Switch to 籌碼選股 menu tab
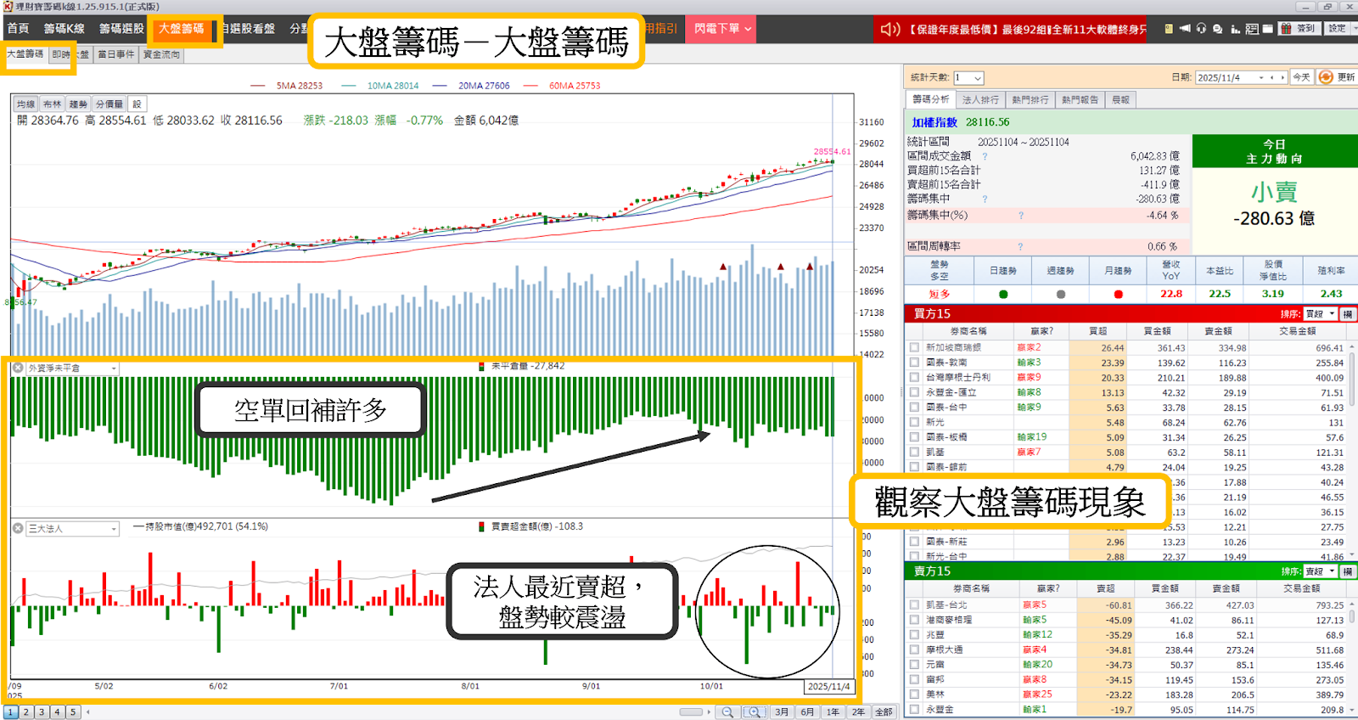The width and height of the screenshot is (1358, 720). [x=121, y=29]
